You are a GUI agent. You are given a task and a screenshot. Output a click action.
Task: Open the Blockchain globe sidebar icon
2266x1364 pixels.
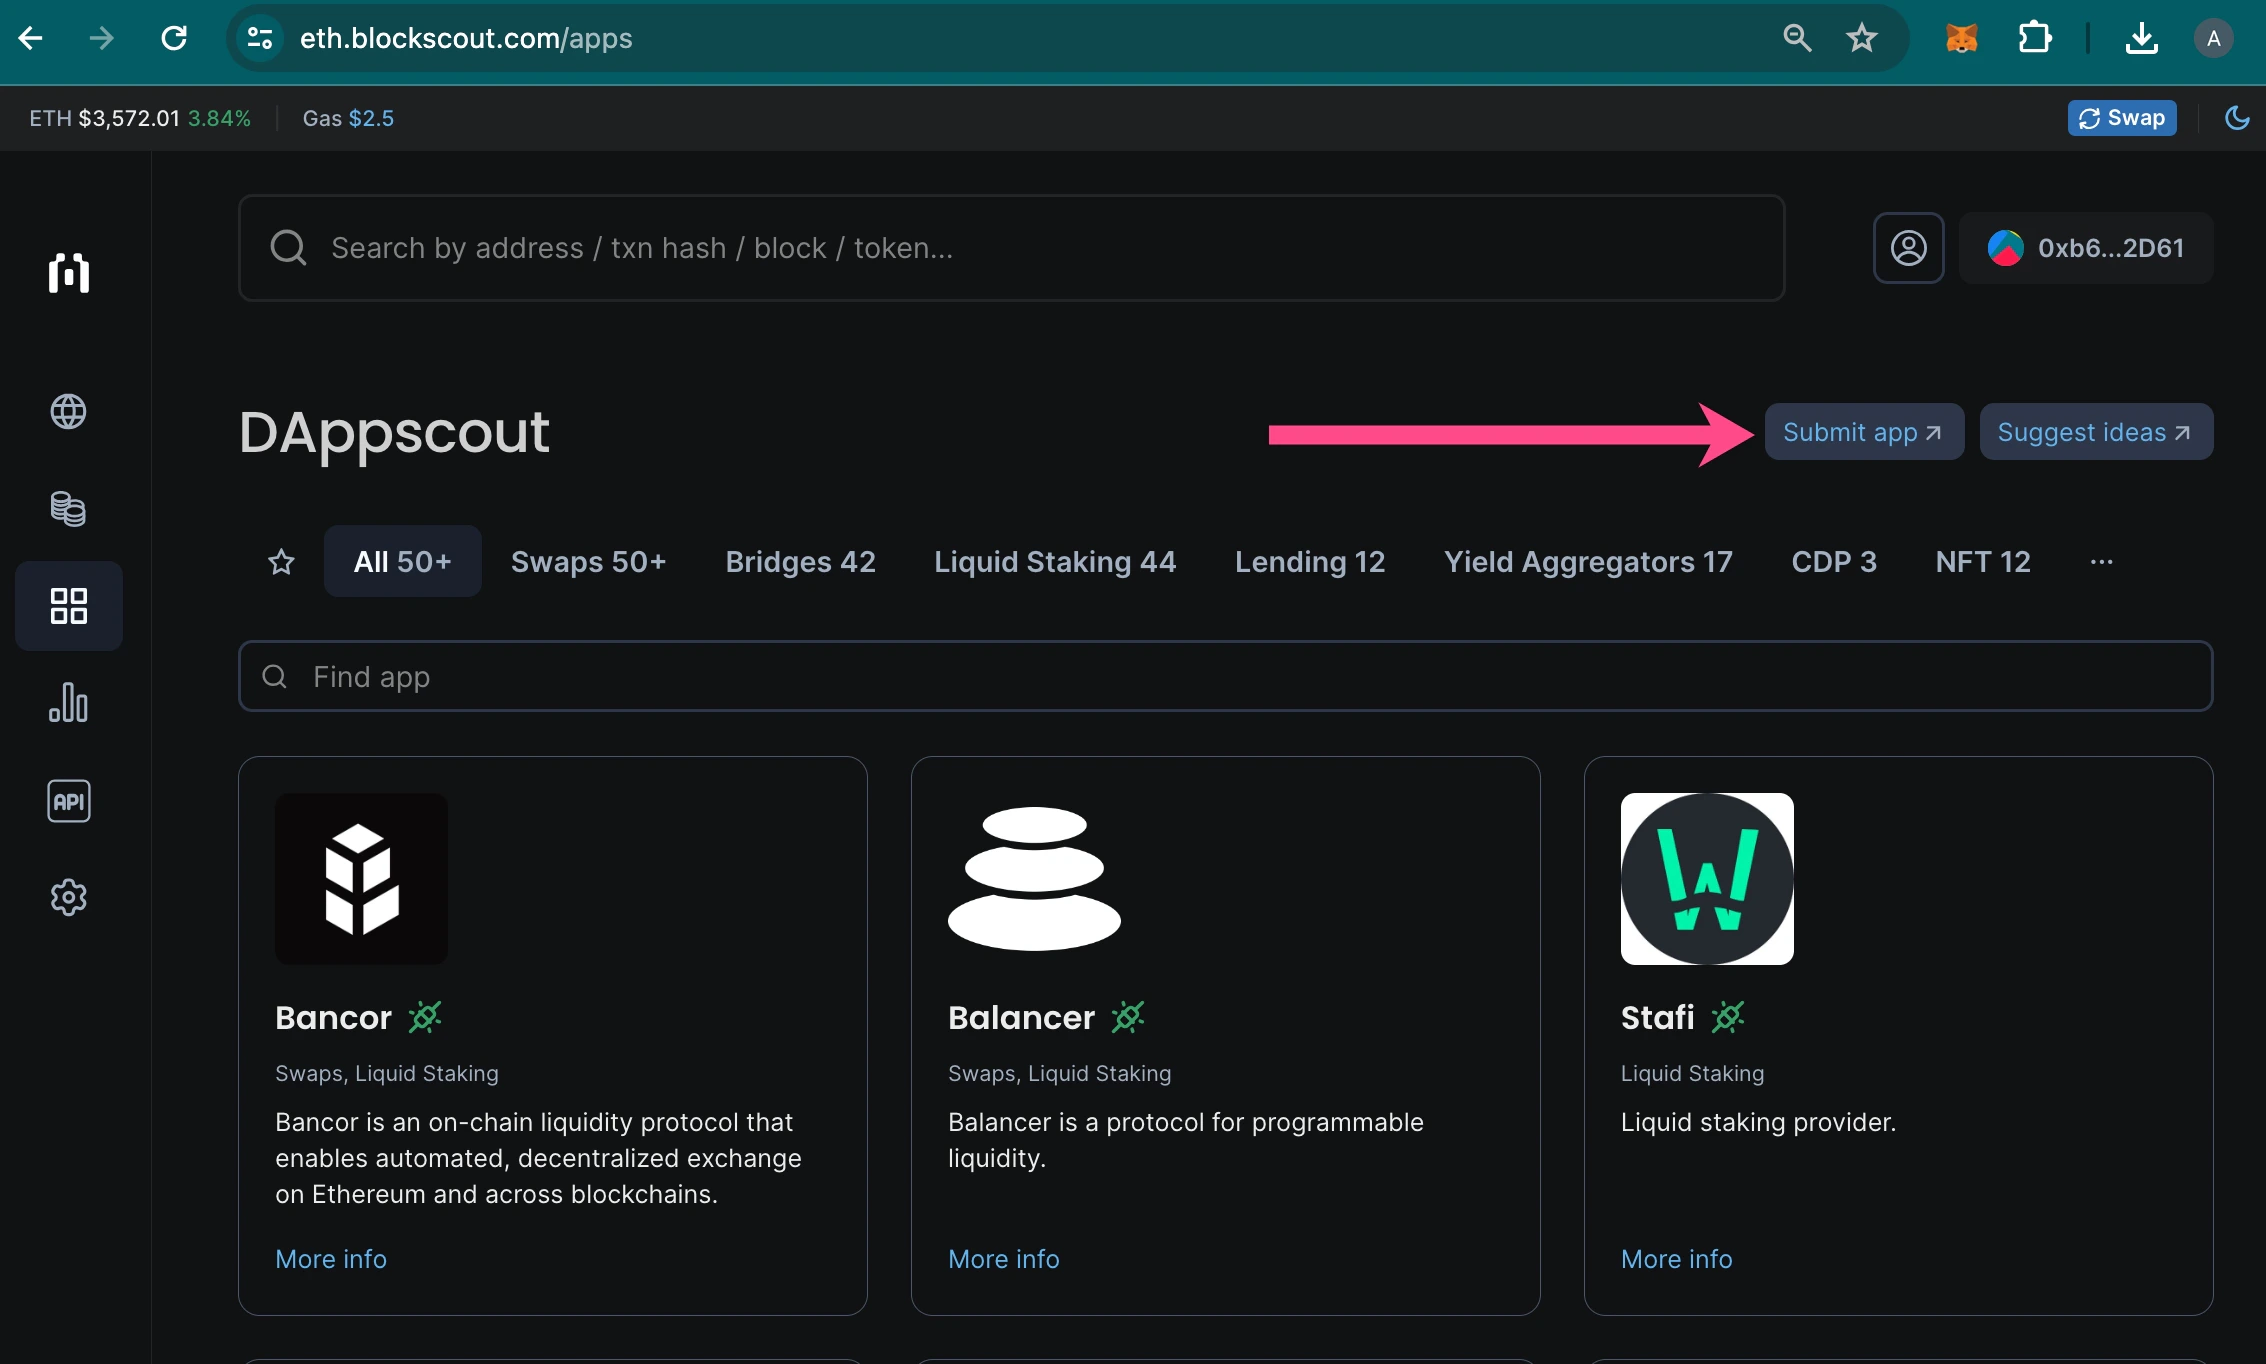[x=68, y=411]
